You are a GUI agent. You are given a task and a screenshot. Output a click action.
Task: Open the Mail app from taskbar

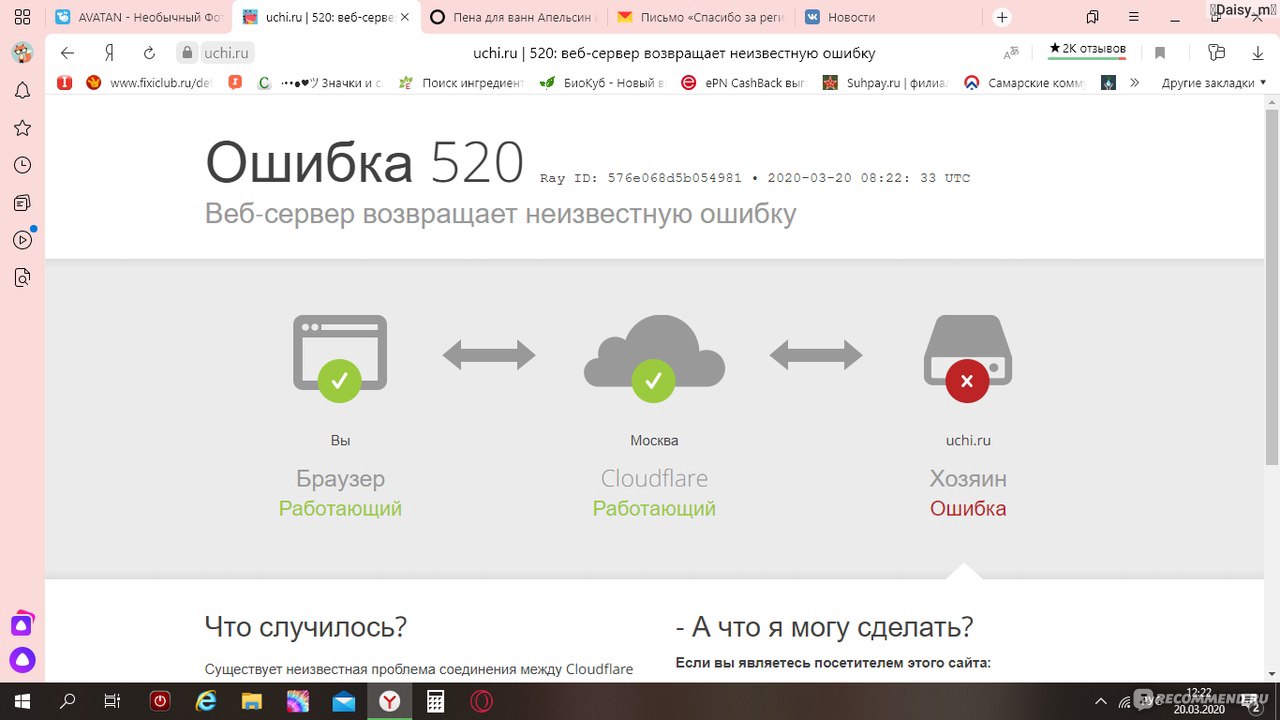click(x=343, y=701)
